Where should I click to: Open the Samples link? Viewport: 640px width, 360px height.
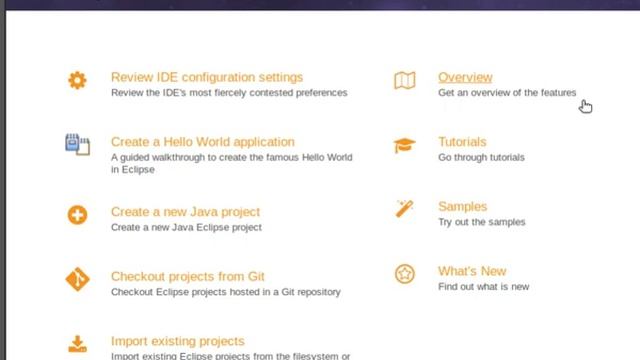coord(462,206)
